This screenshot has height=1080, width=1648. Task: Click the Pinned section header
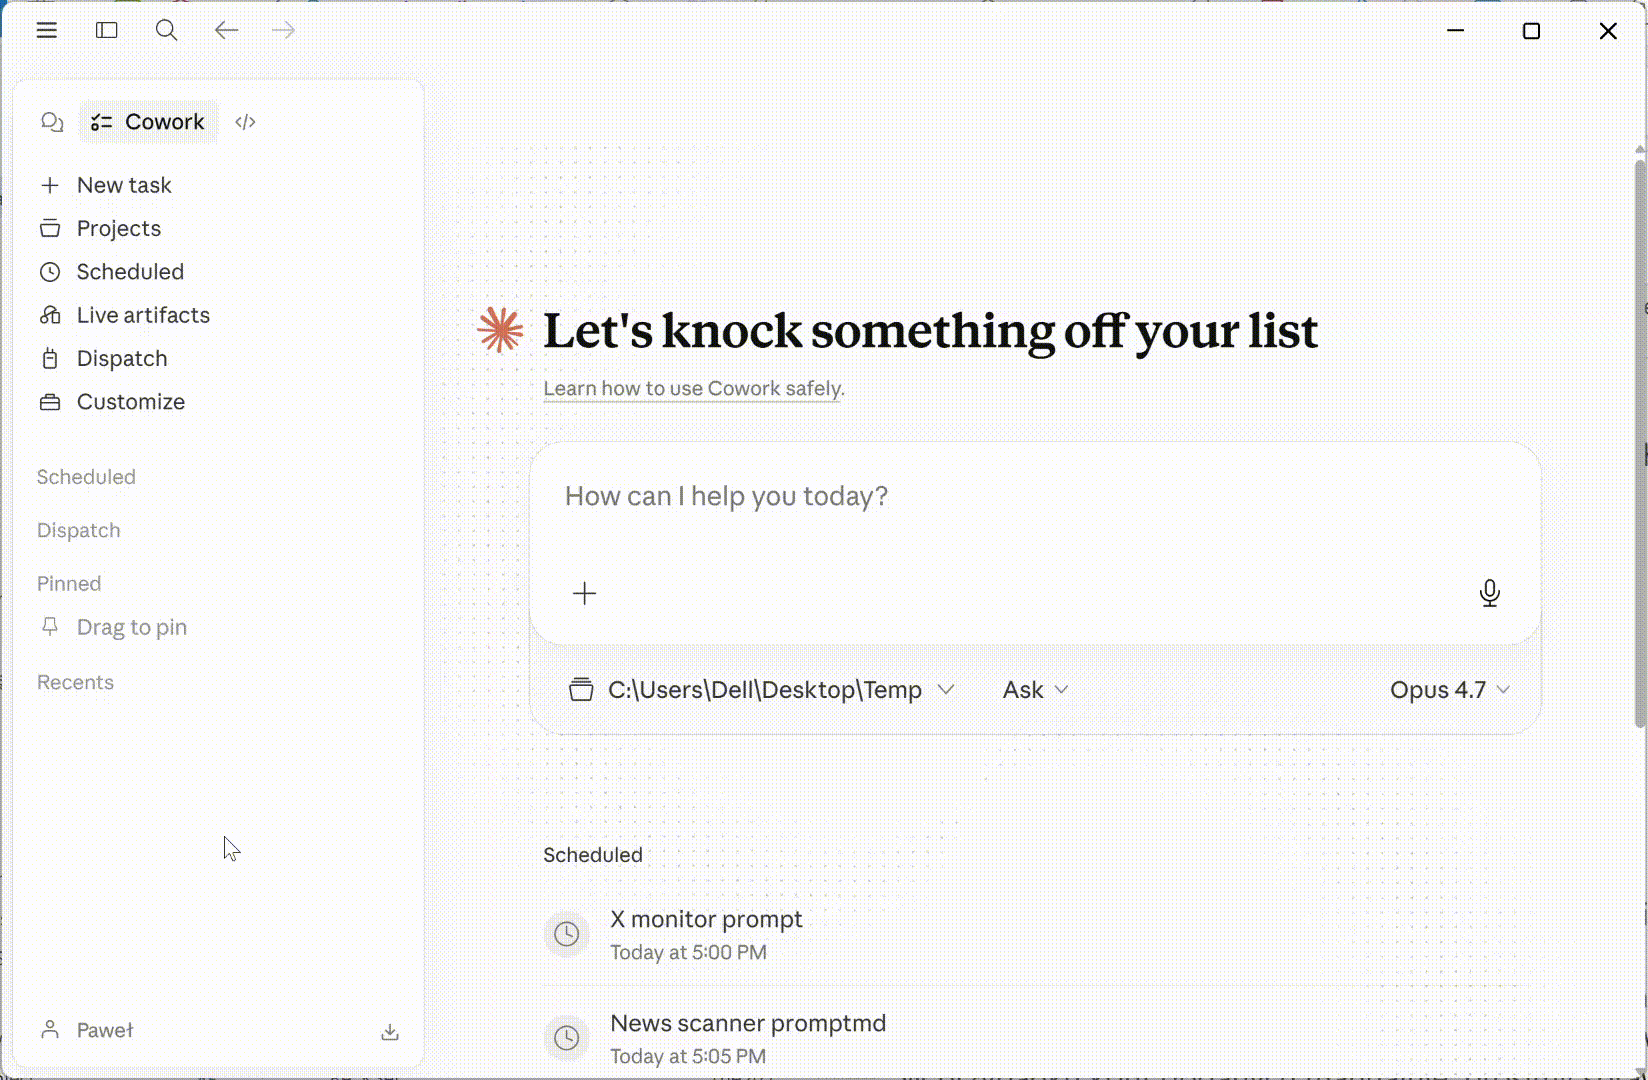pyautogui.click(x=69, y=583)
